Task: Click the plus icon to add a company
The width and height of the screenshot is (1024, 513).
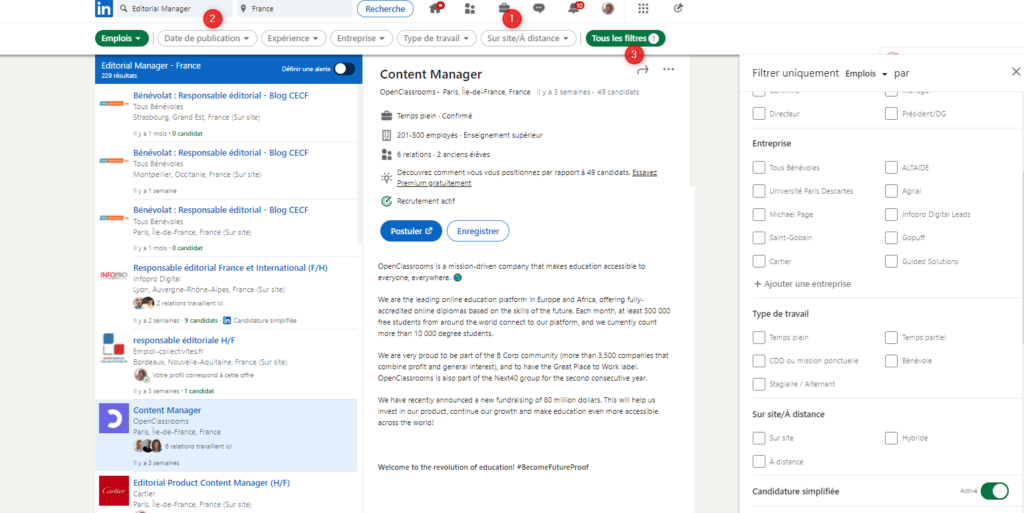Action: 758,284
